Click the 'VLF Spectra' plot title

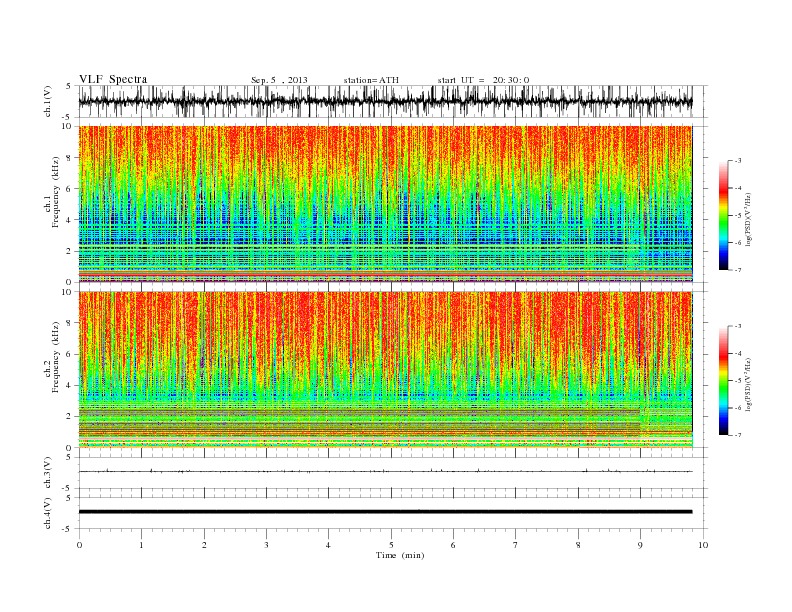click(x=113, y=79)
